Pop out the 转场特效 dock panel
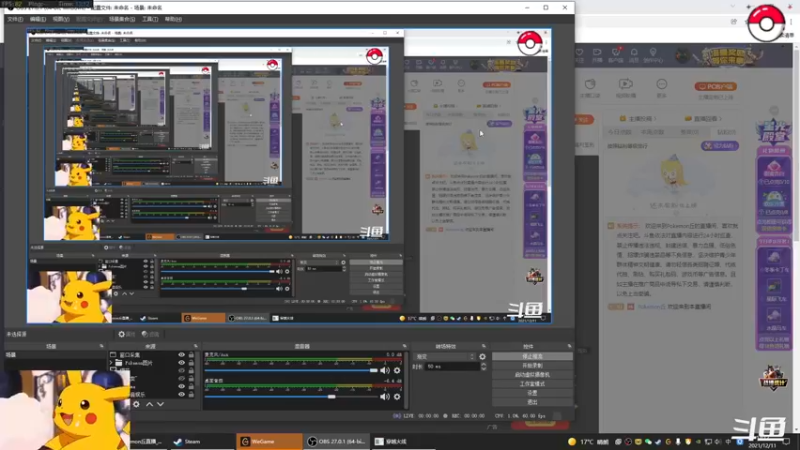 click(484, 346)
